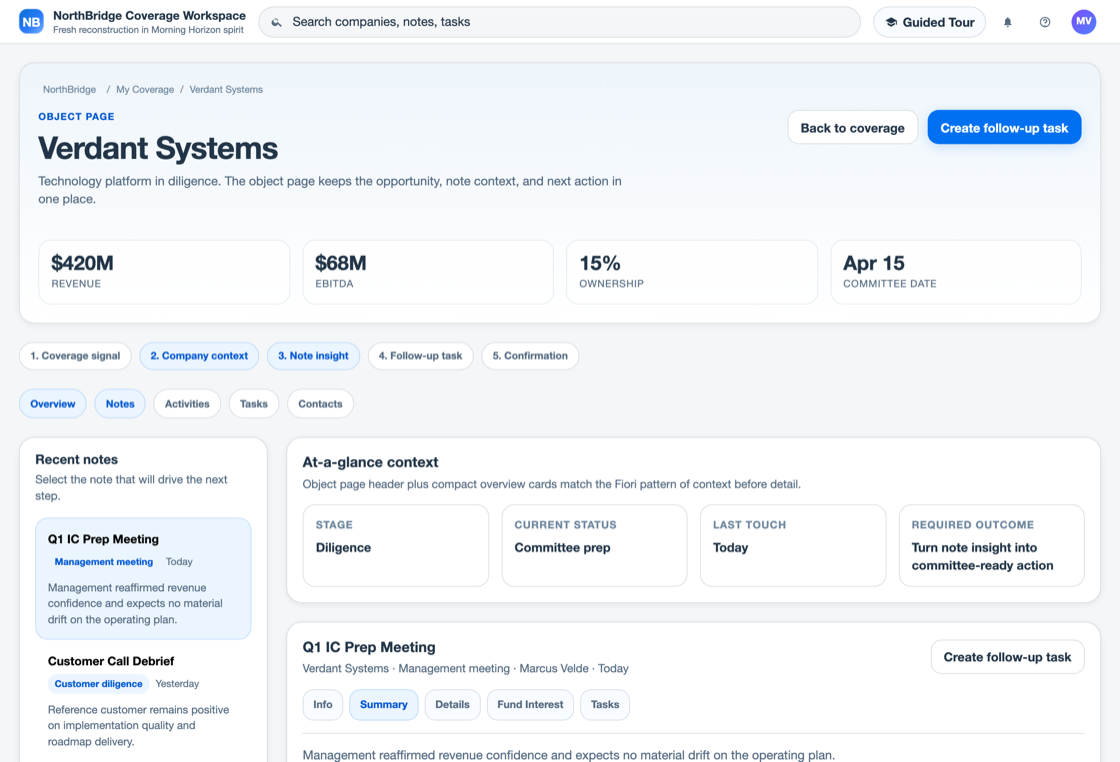Click the outlined Create follow-up task in note panel

coord(1007,657)
